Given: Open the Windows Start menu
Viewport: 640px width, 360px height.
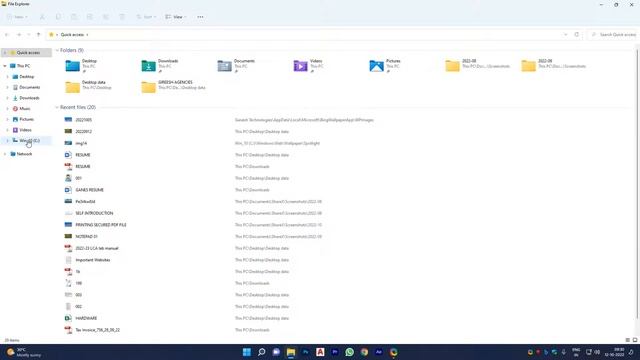Looking at the screenshot, I should 247,352.
